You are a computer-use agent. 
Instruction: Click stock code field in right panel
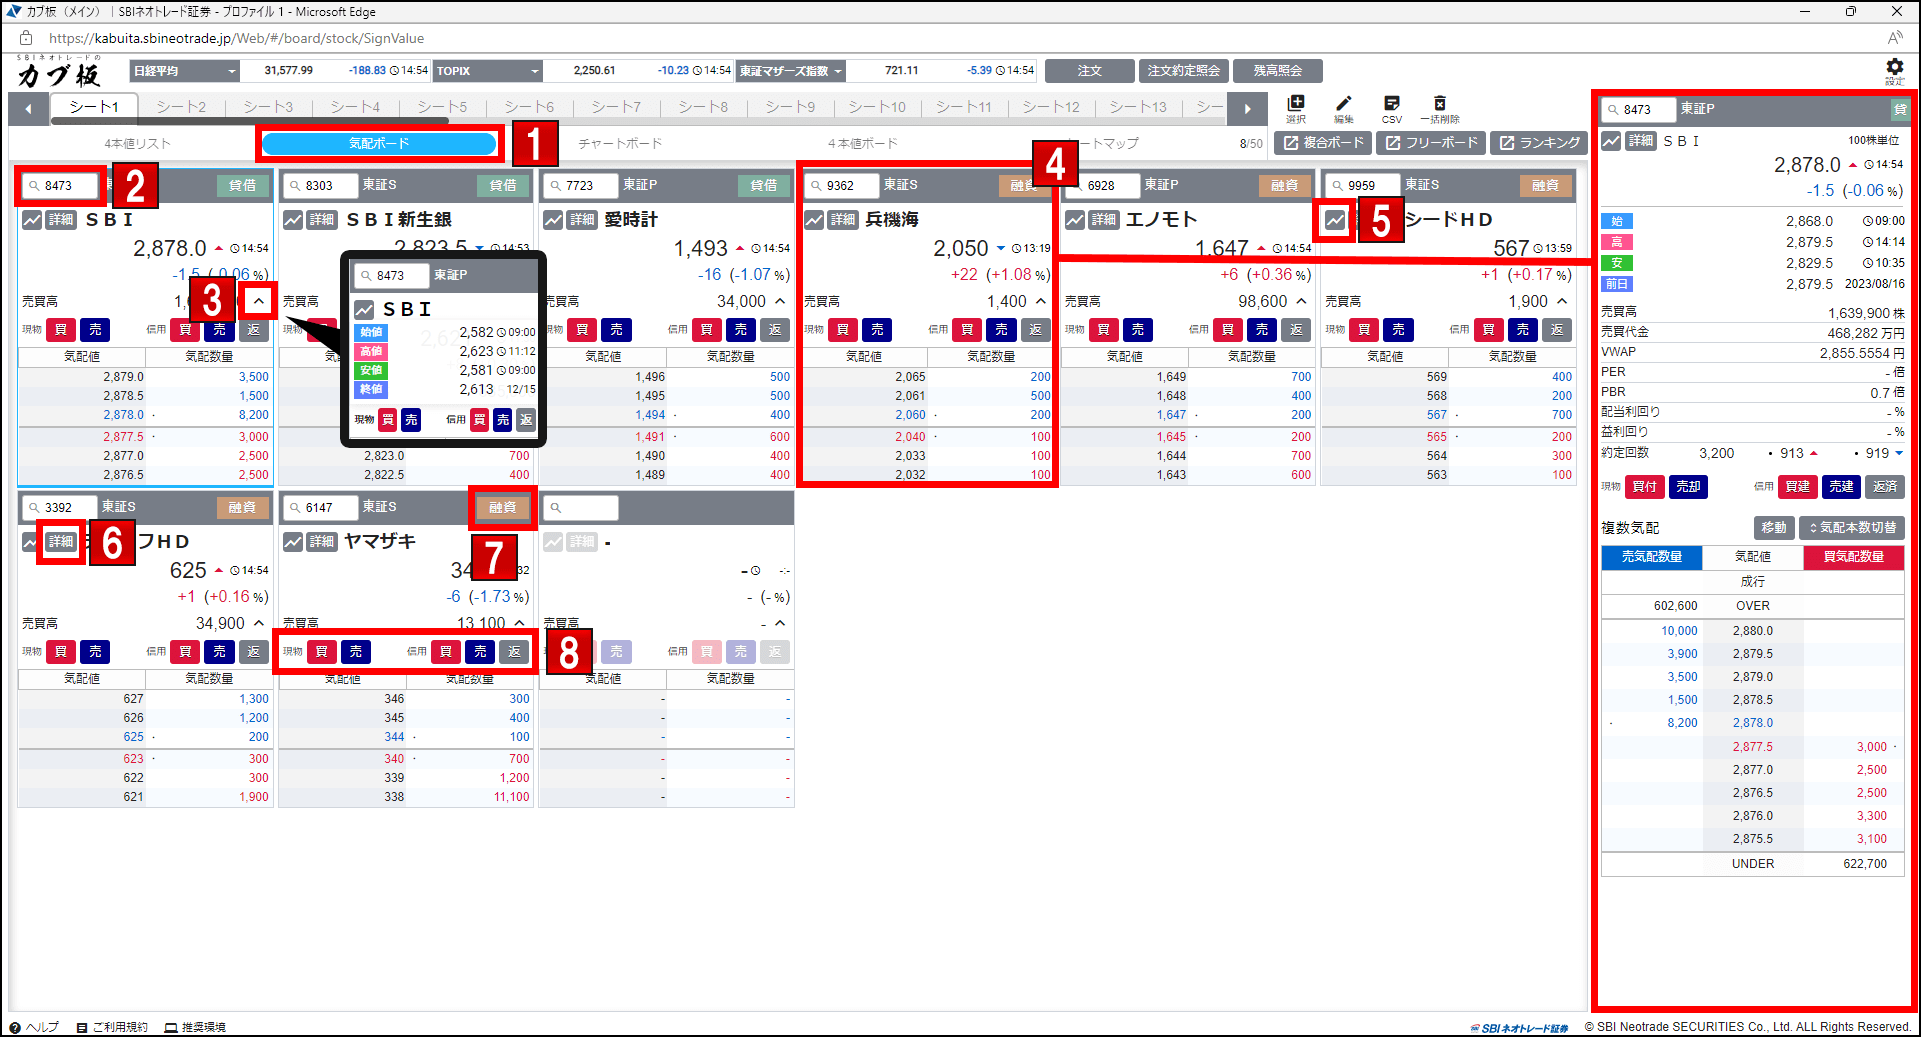pyautogui.click(x=1639, y=110)
